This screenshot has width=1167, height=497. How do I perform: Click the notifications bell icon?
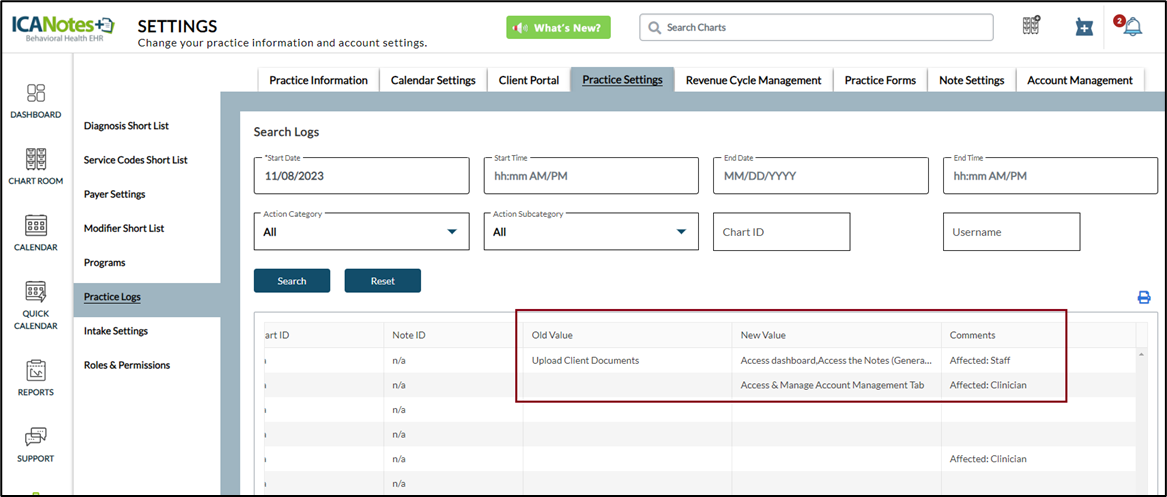1131,27
